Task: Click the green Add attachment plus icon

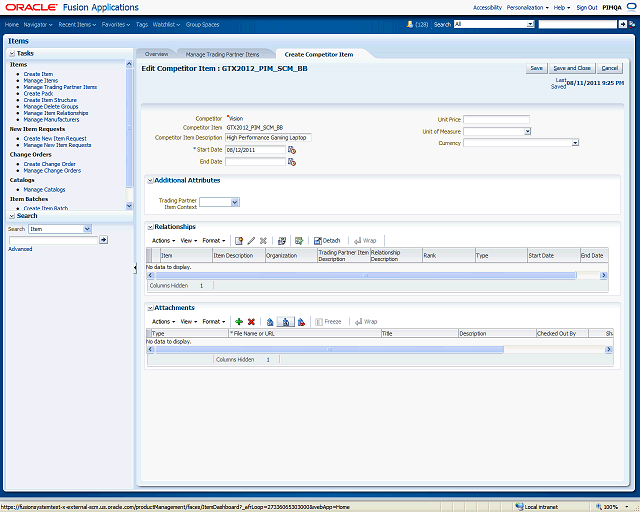Action: pos(238,322)
